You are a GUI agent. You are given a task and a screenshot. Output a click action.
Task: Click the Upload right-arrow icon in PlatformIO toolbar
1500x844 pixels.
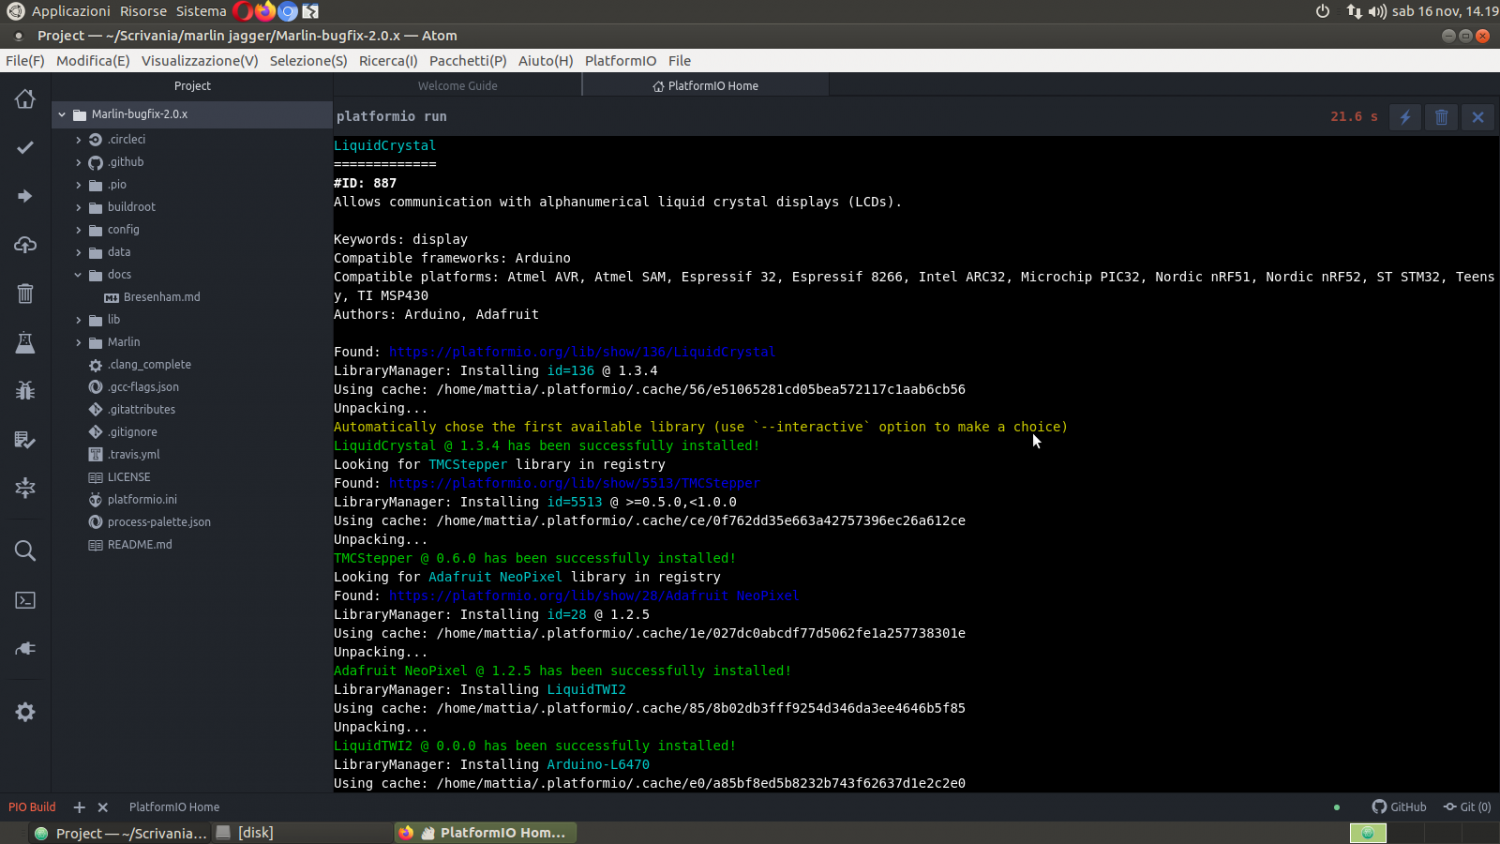tap(25, 196)
